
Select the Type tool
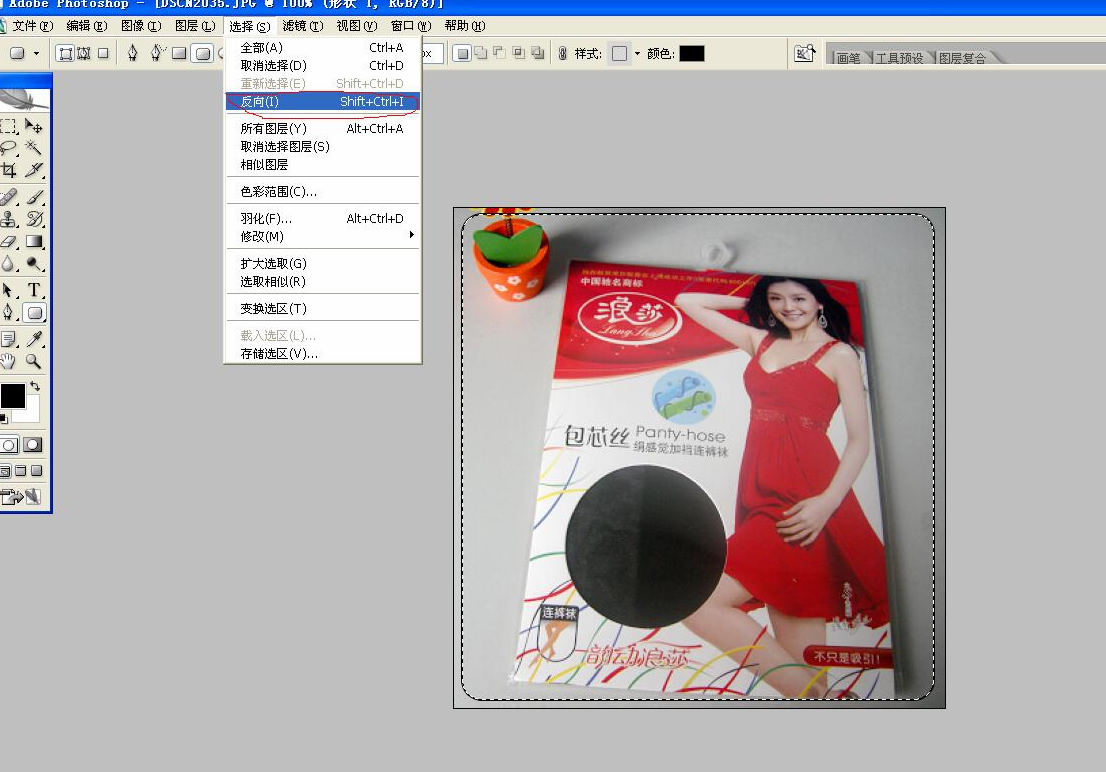pyautogui.click(x=33, y=290)
